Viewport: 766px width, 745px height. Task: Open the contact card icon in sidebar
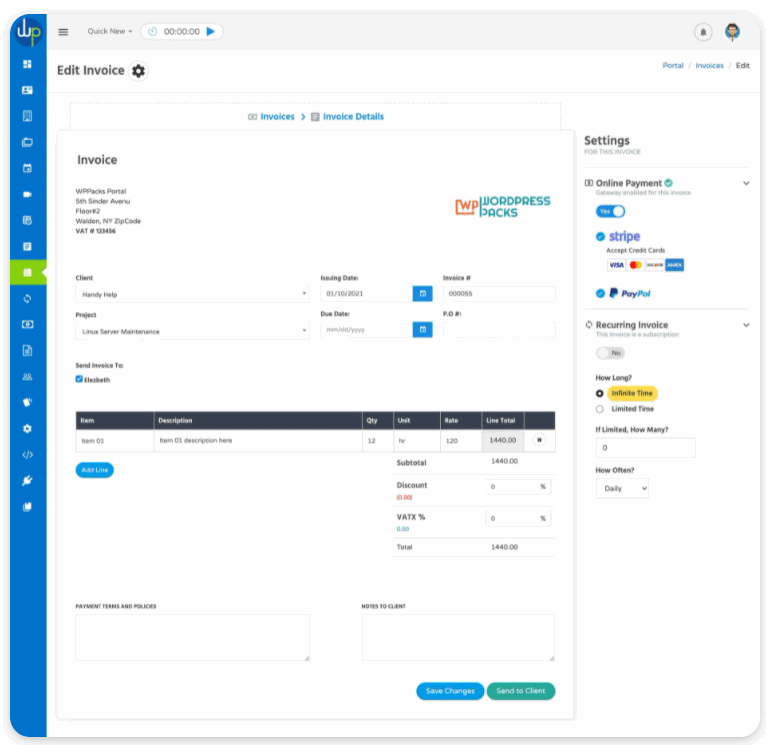tap(27, 90)
